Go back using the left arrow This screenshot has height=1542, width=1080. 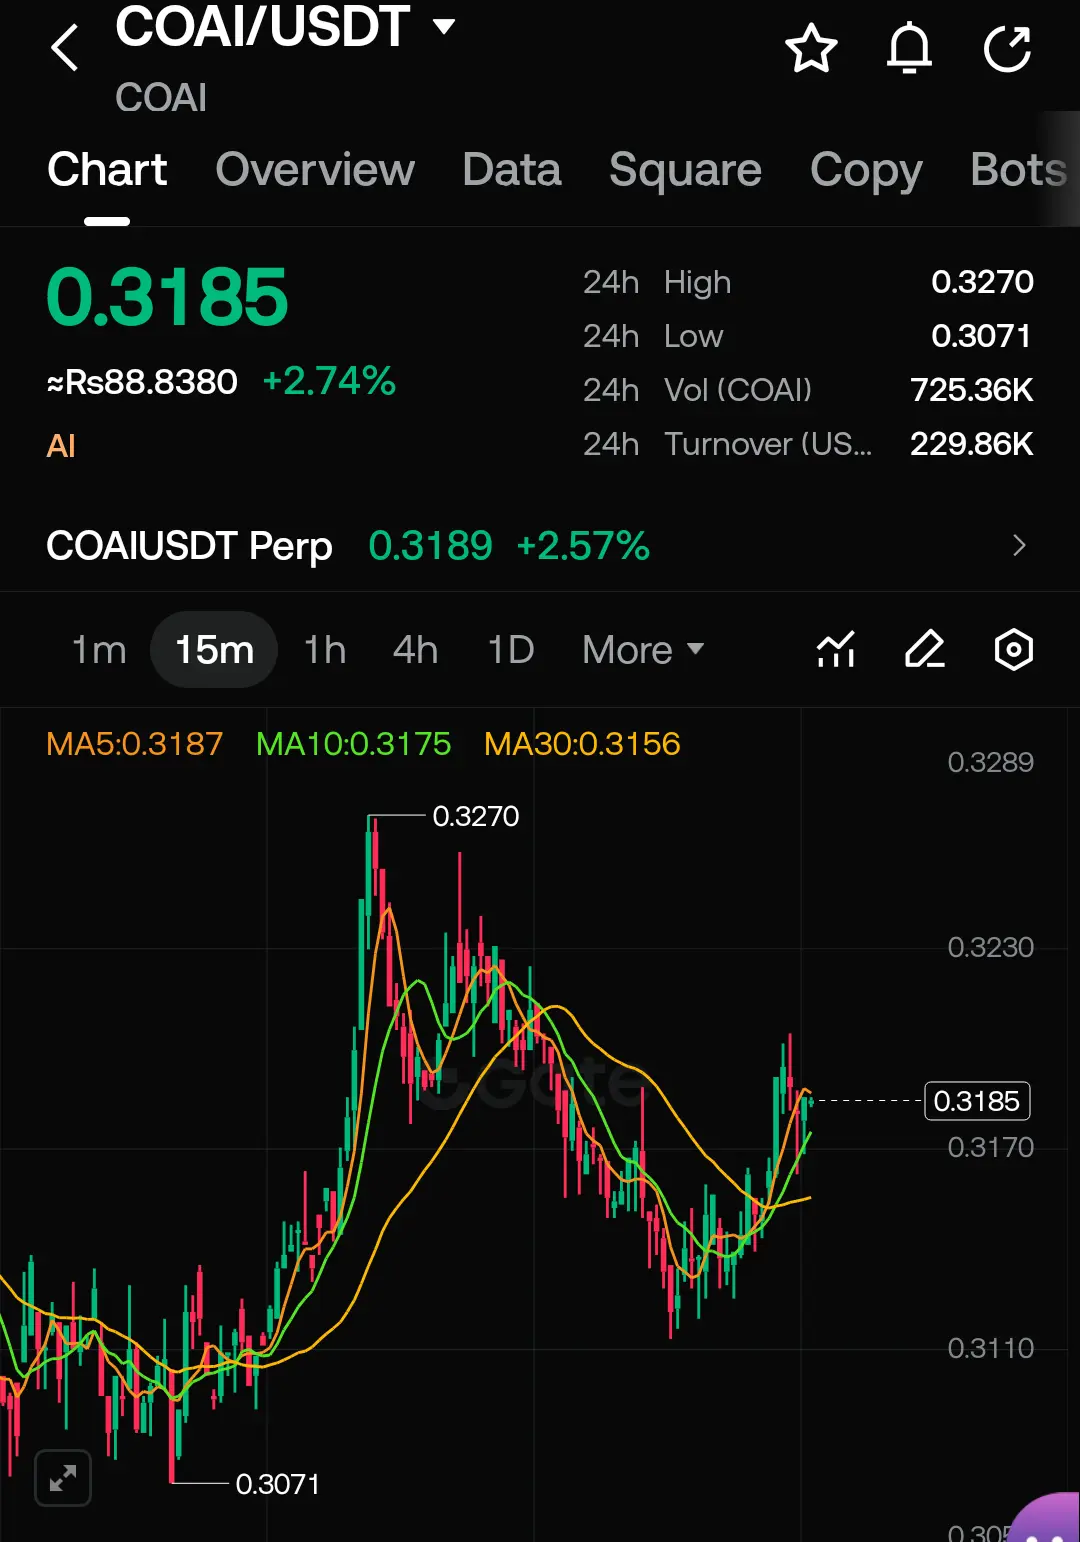pos(65,48)
